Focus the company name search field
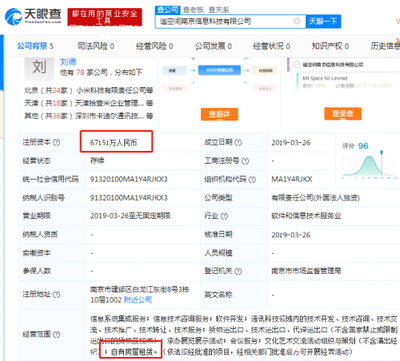This screenshot has height=361, width=400. pyautogui.click(x=230, y=21)
